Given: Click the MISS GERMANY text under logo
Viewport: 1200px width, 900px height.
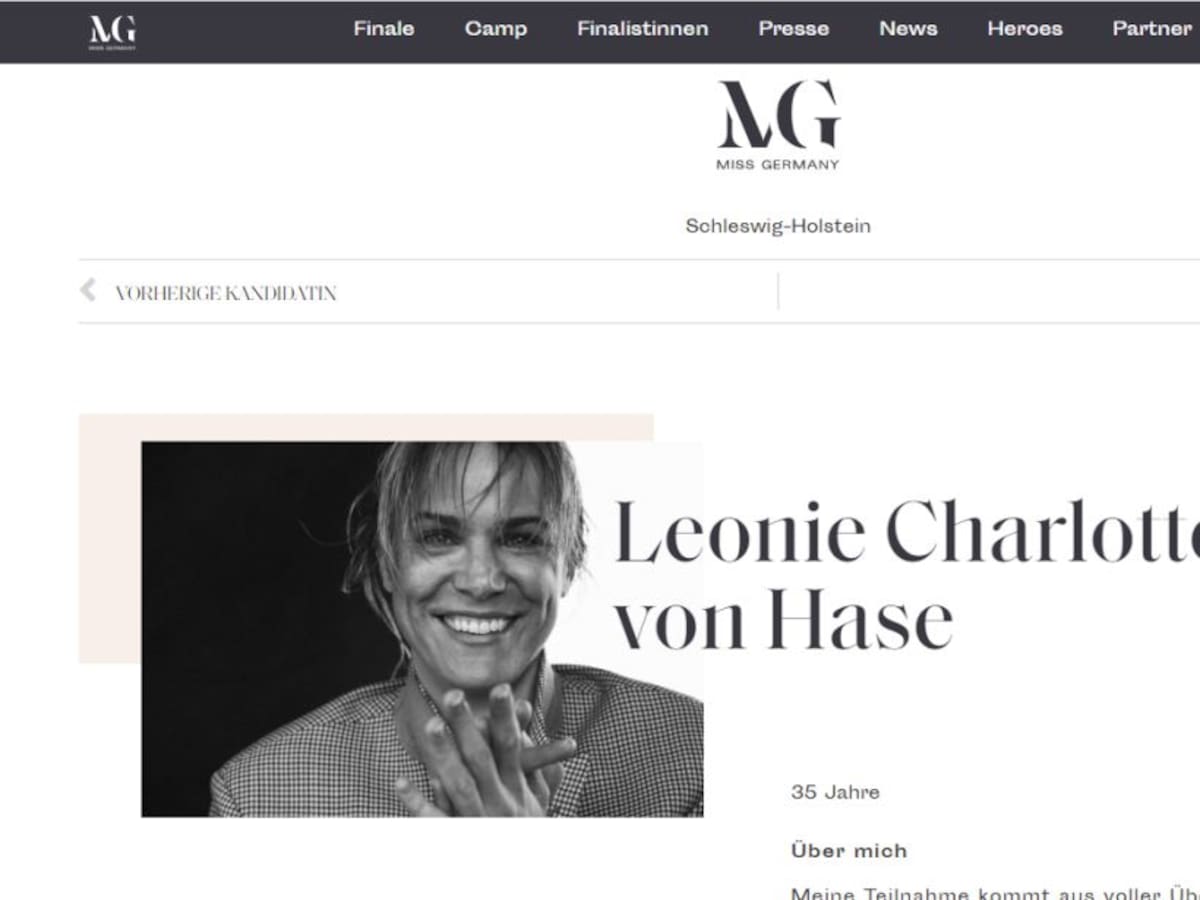Looking at the screenshot, I should pos(778,165).
